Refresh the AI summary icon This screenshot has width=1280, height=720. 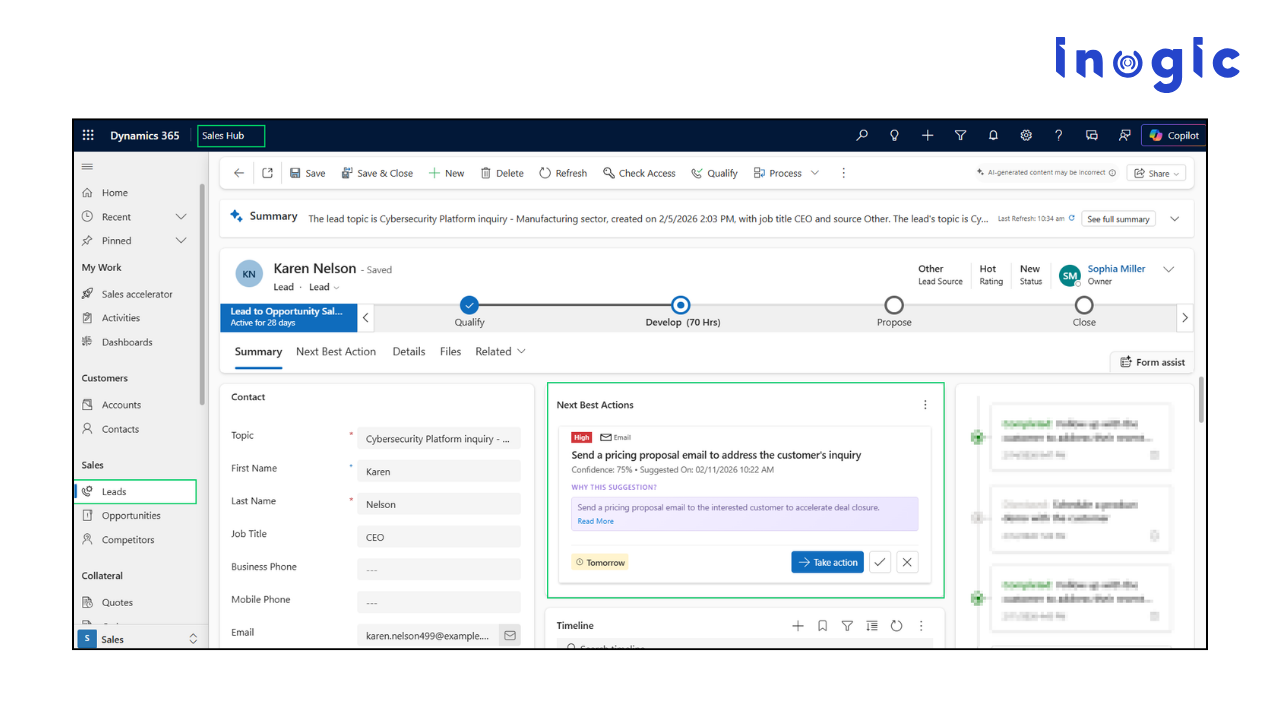[x=1072, y=218]
